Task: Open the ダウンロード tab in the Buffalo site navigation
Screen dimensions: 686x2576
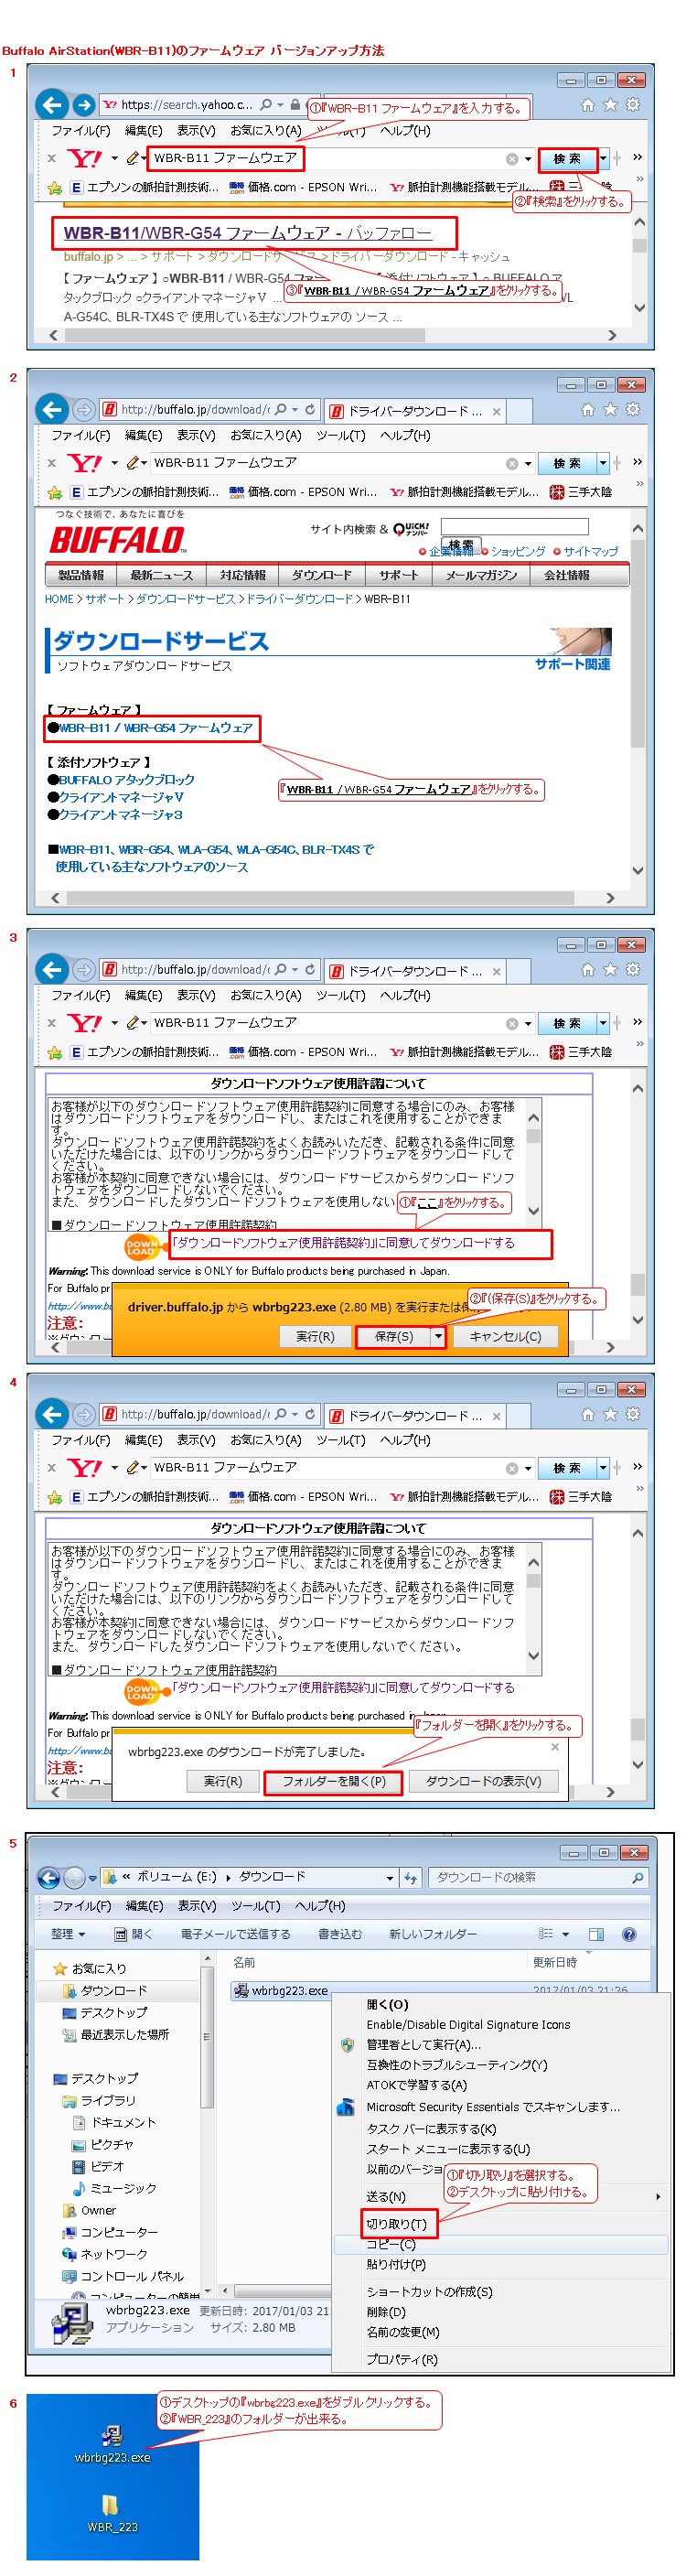Action: coord(322,575)
